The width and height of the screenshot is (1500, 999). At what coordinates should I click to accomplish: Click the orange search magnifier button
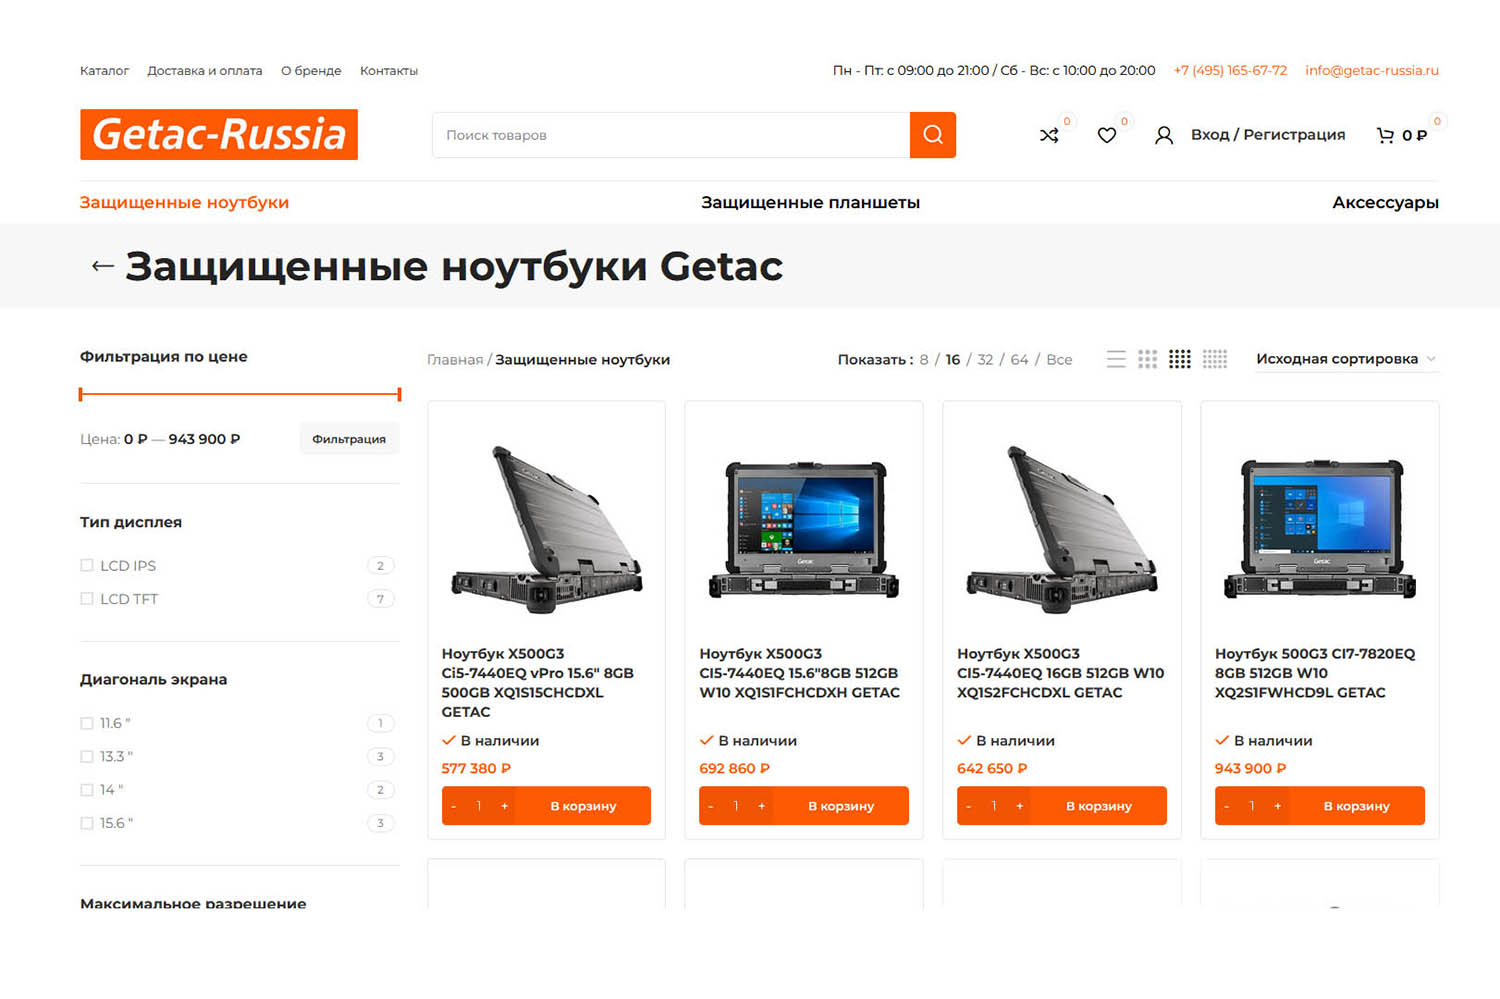[x=932, y=135]
